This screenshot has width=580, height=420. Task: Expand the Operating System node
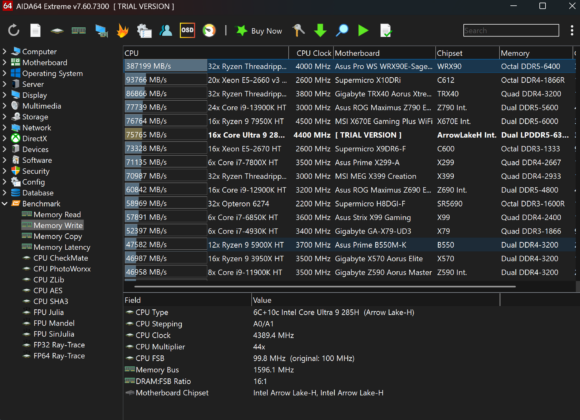pyautogui.click(x=4, y=73)
